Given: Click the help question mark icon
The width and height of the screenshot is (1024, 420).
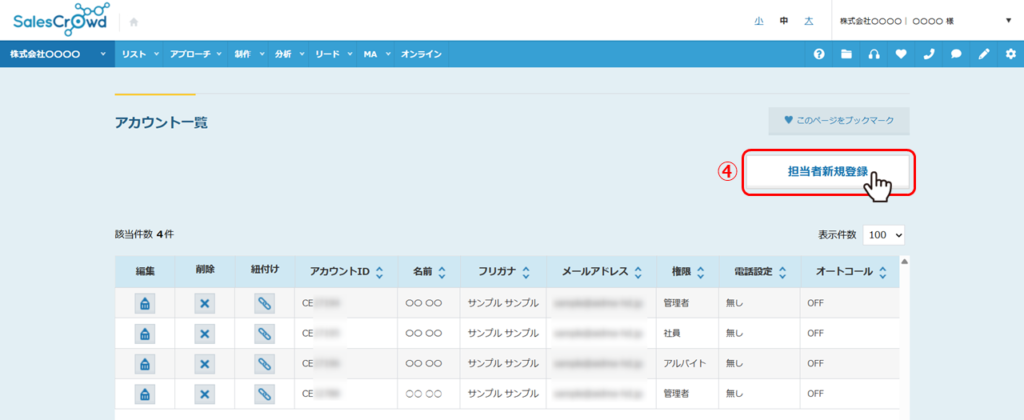Looking at the screenshot, I should (819, 54).
